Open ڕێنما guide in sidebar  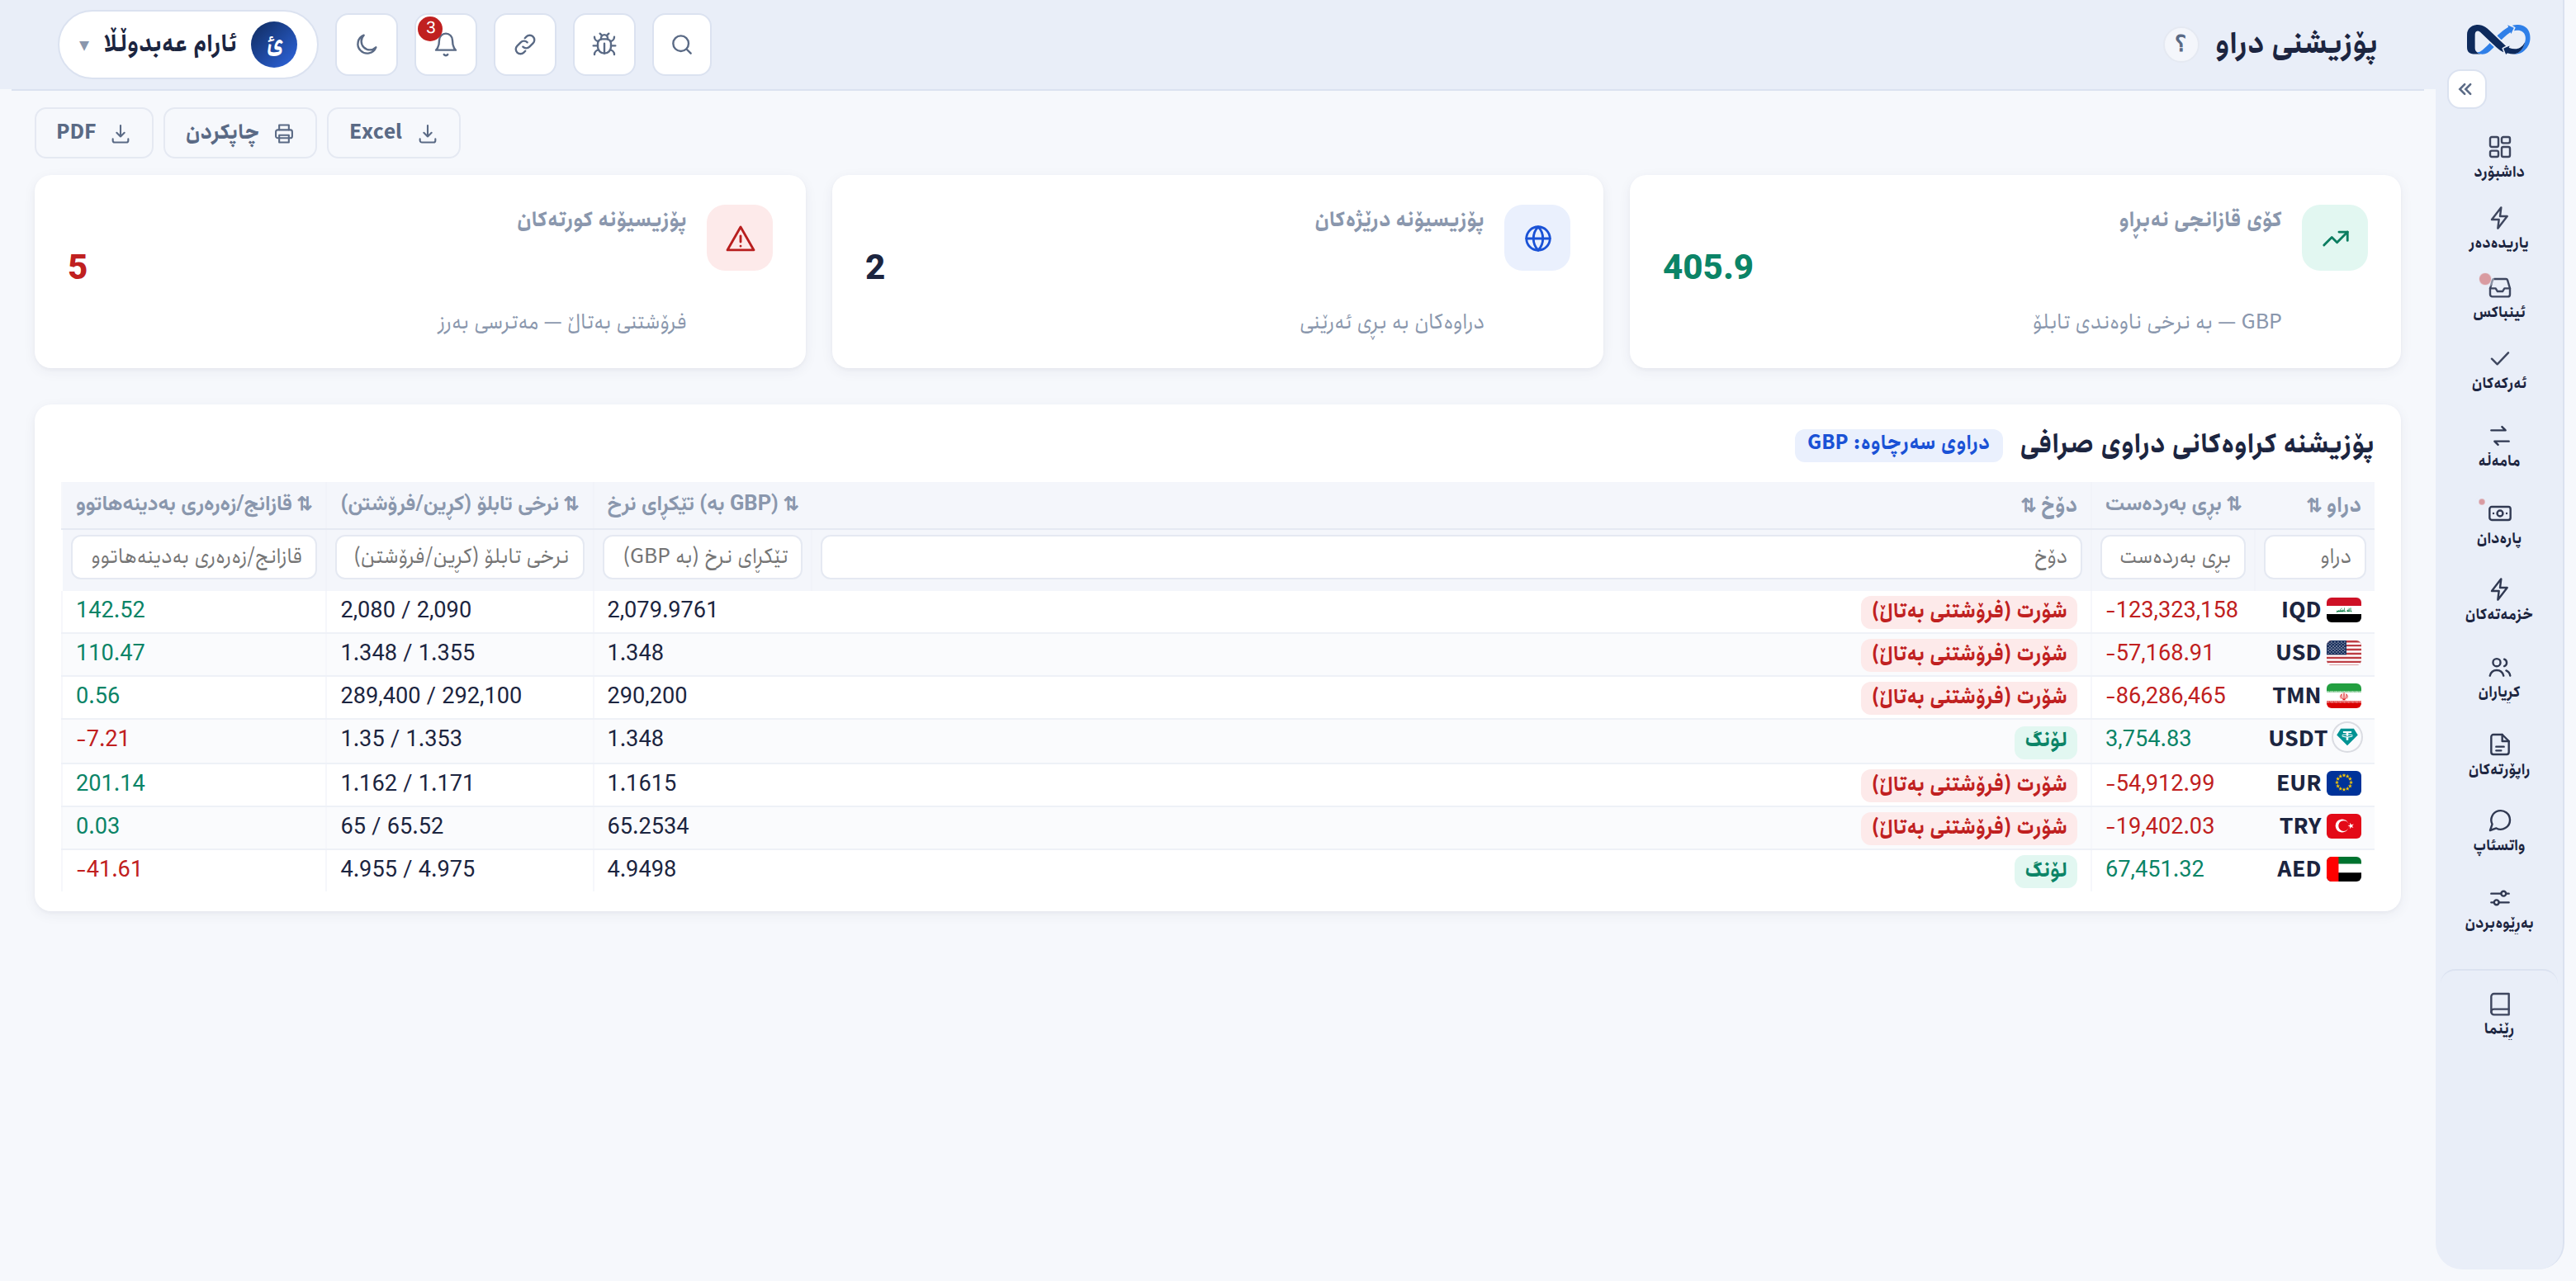point(2498,1014)
